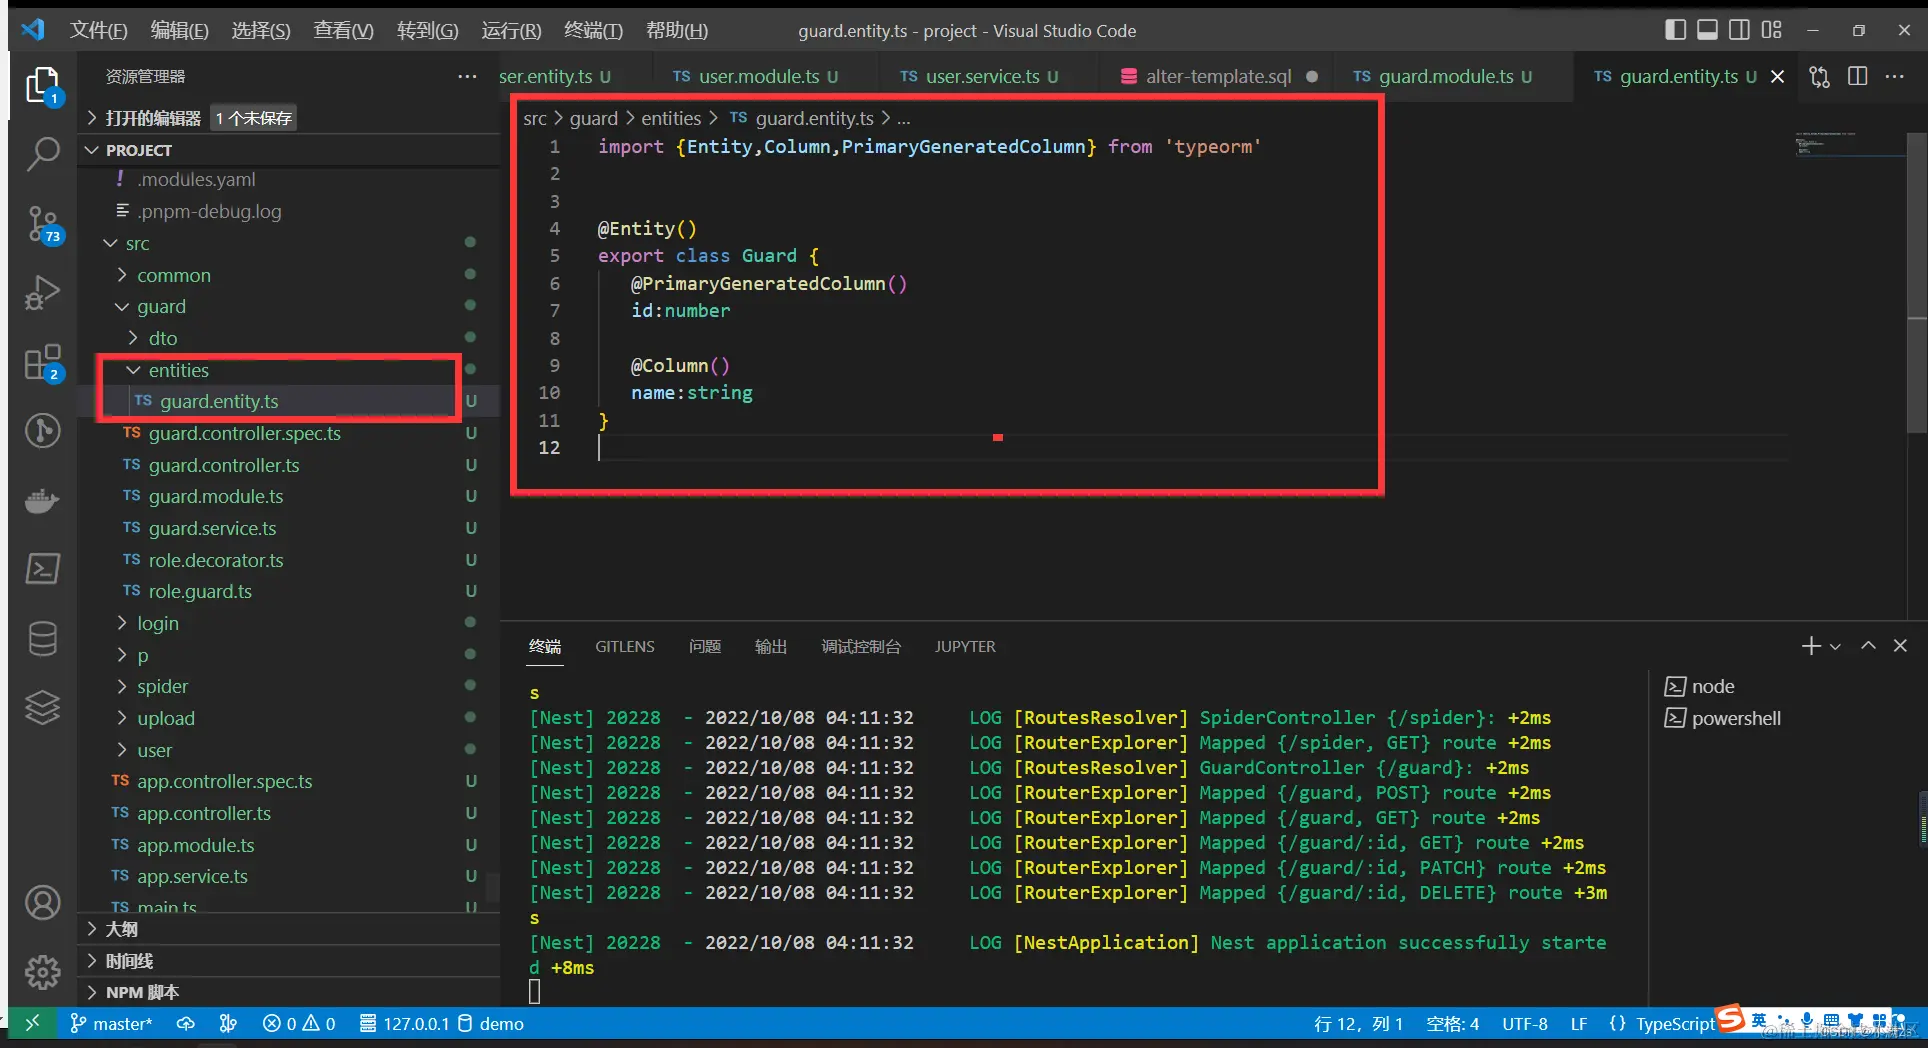
Task: Open Run and Debug view
Action: tap(43, 293)
